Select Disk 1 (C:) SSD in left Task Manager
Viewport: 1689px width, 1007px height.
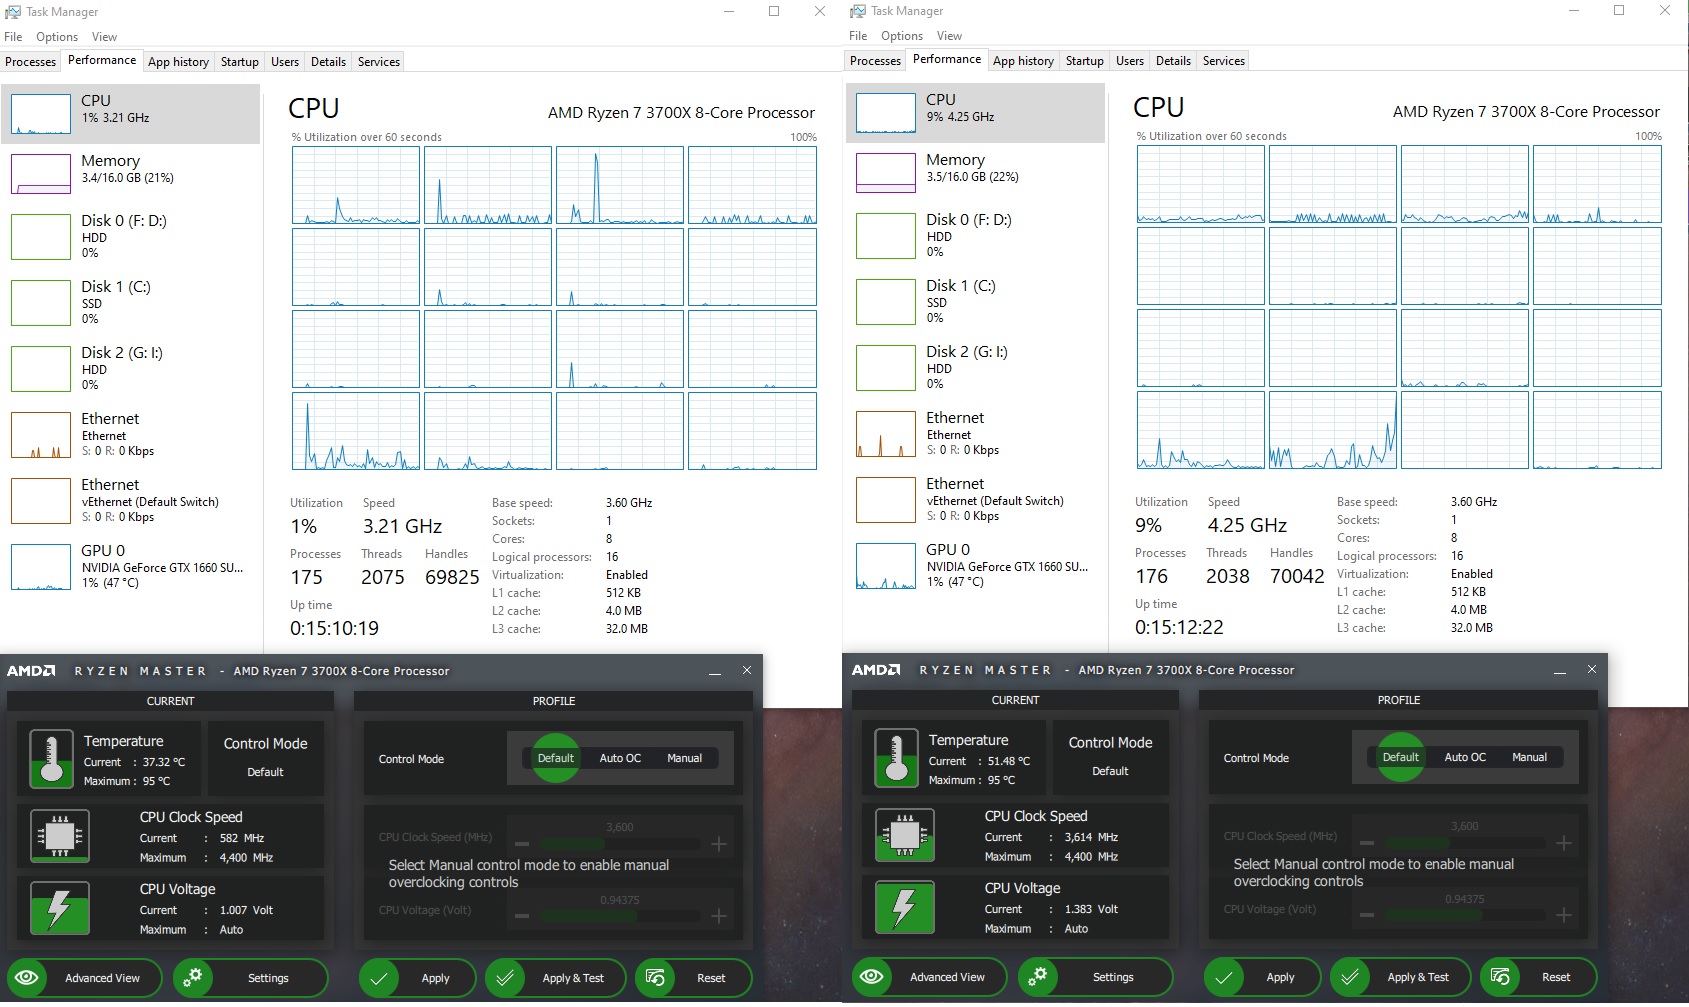point(131,302)
